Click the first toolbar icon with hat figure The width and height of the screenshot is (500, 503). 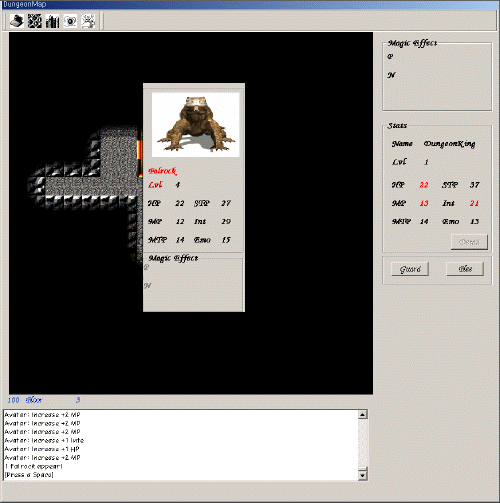(x=16, y=21)
